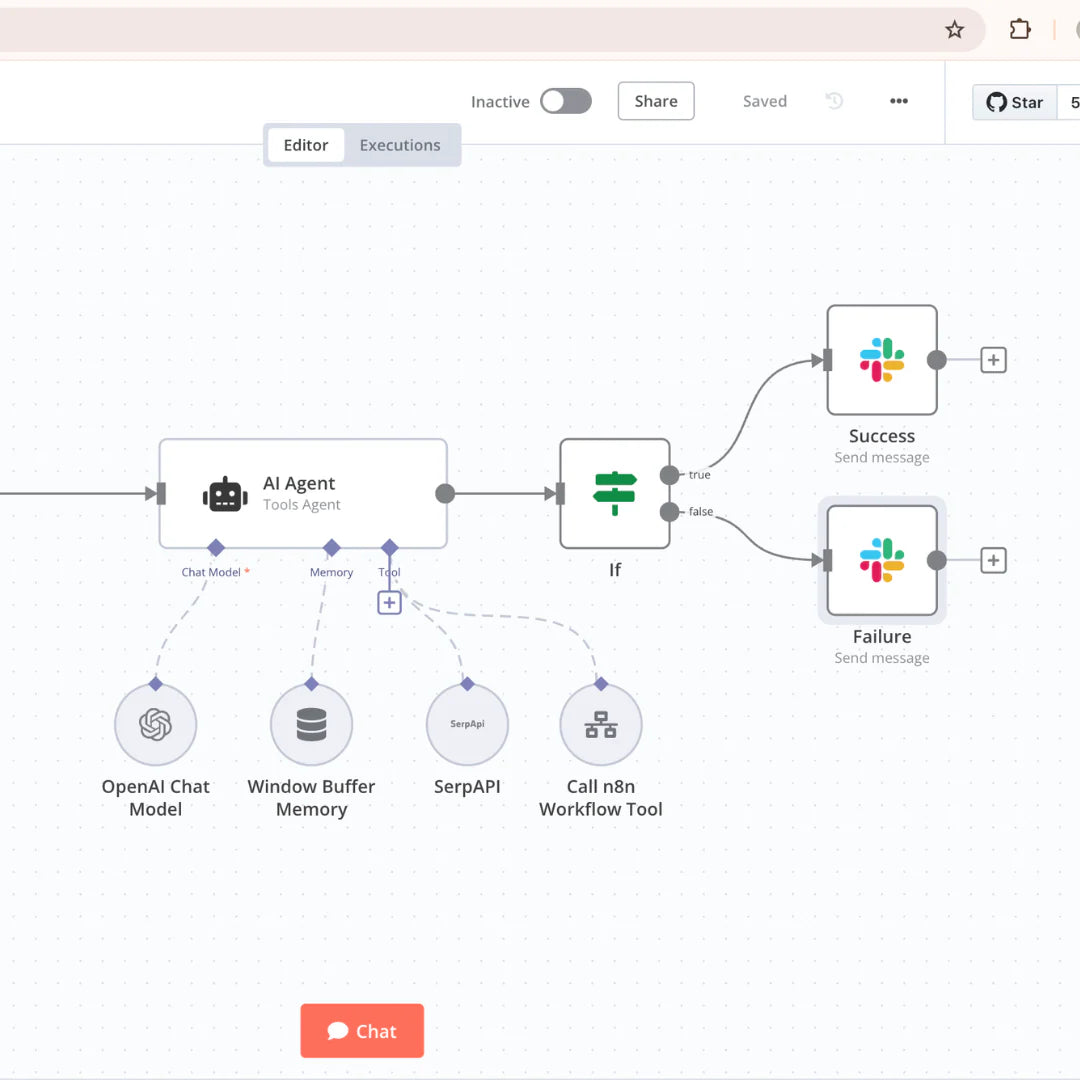This screenshot has width=1080, height=1080.
Task: Open the three-dot workflow options menu
Action: click(x=899, y=101)
